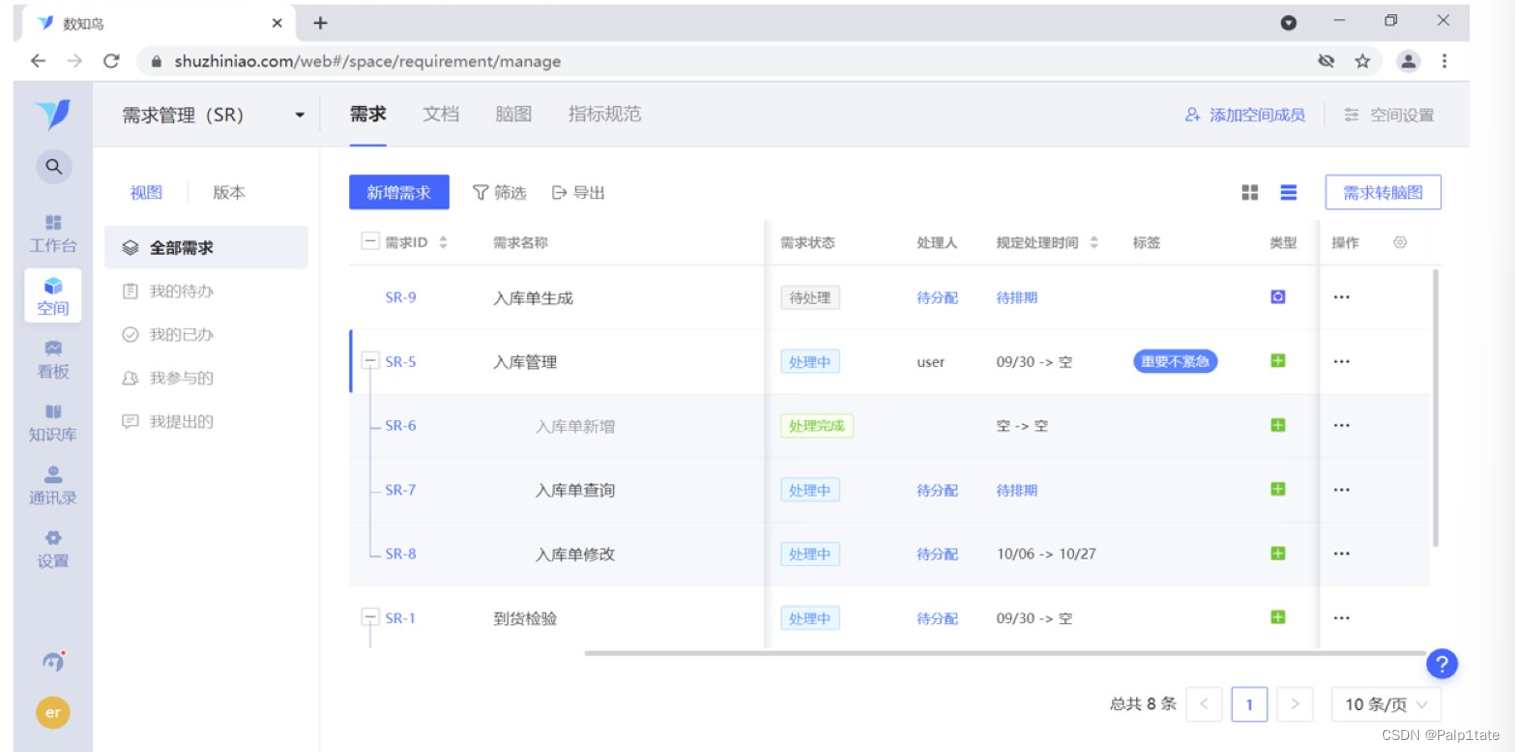Open the 知识库 knowledge base icon
The width and height of the screenshot is (1515, 752).
coord(53,423)
